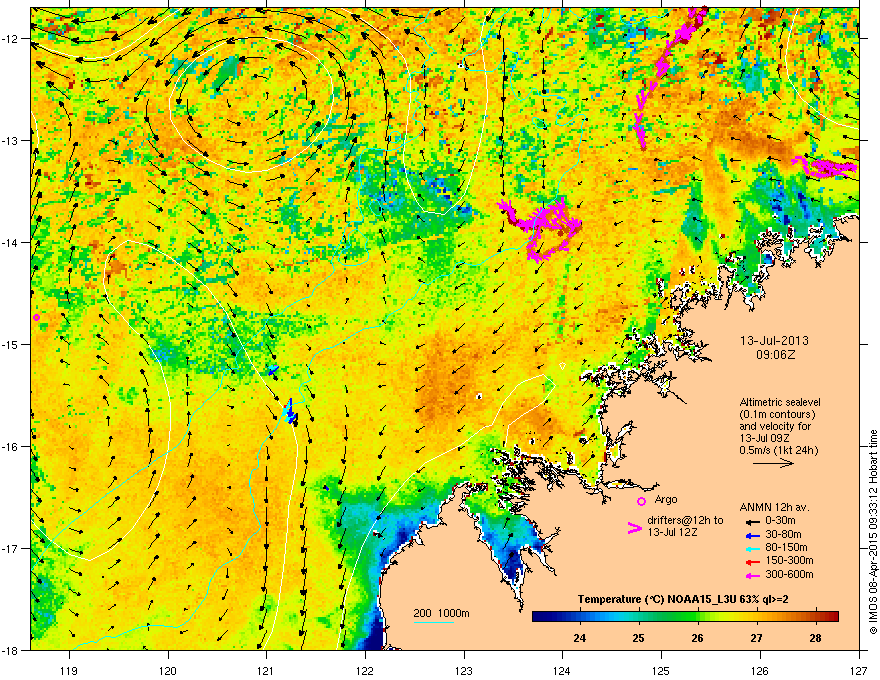Click the '123' longitude axis label
This screenshot has height=680, width=880.
(x=464, y=670)
